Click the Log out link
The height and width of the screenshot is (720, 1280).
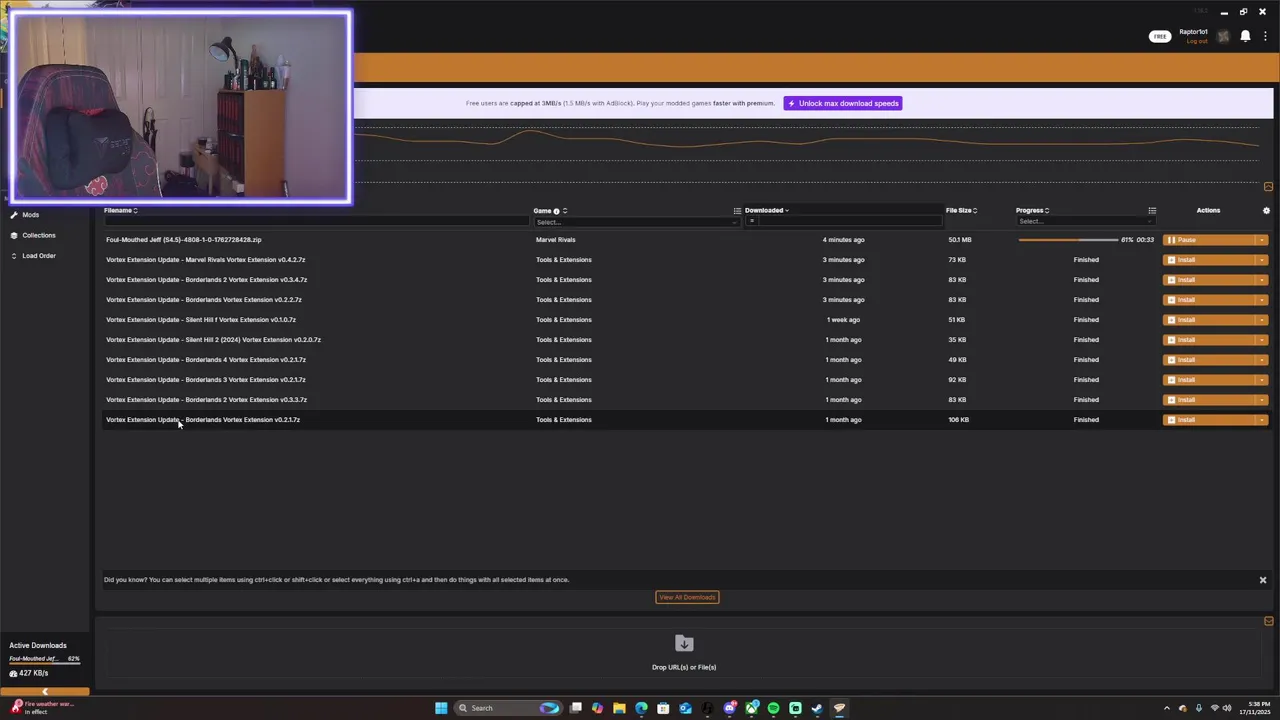click(x=1197, y=41)
